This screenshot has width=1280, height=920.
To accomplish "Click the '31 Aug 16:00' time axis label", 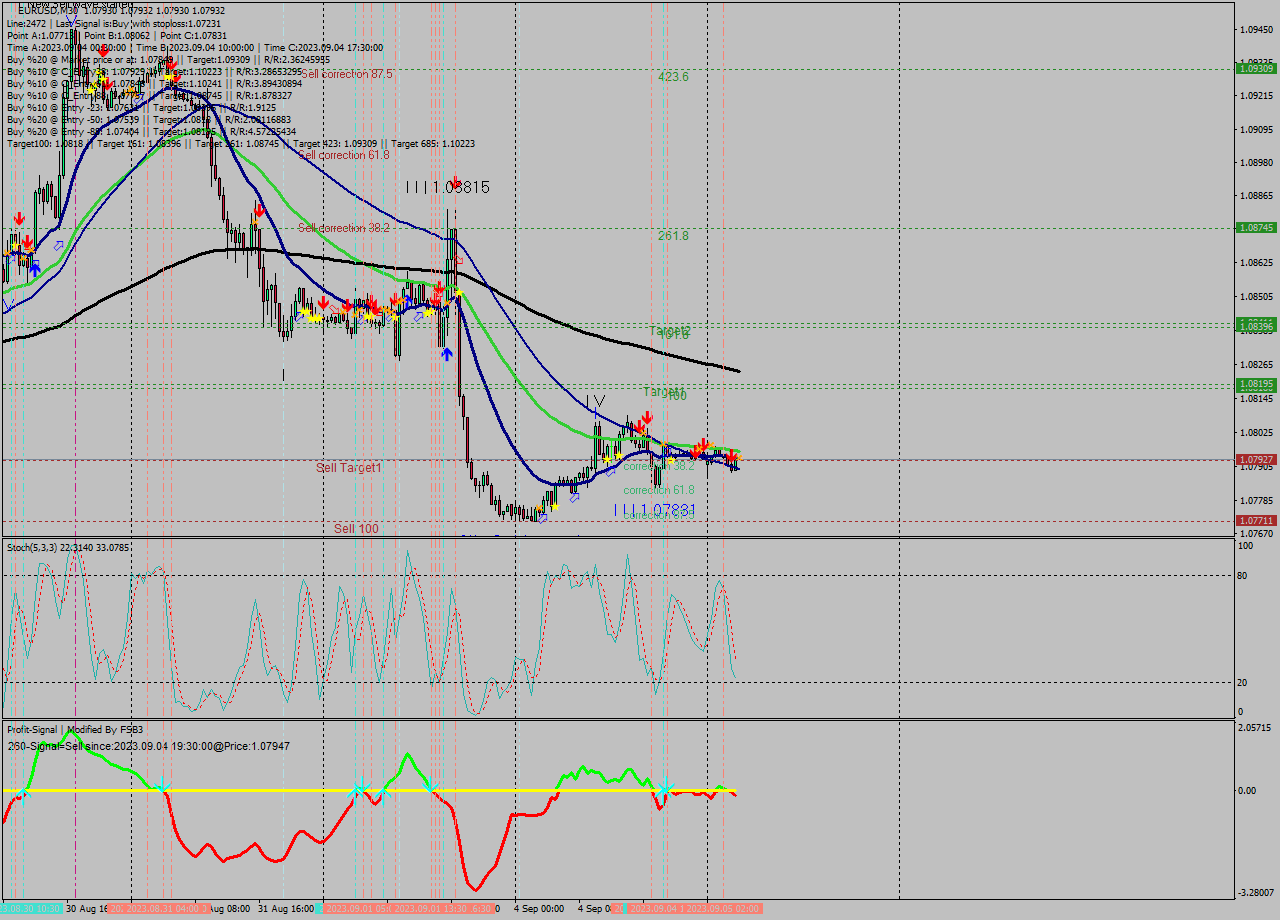I will (x=287, y=909).
